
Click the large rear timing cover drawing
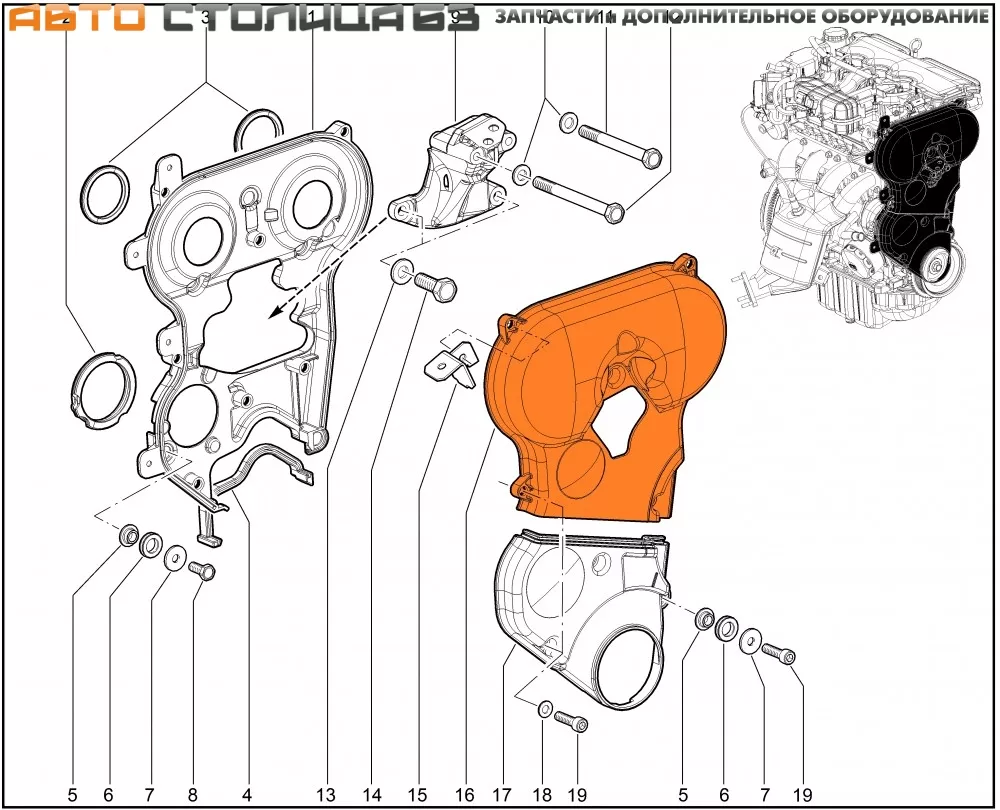[250, 300]
